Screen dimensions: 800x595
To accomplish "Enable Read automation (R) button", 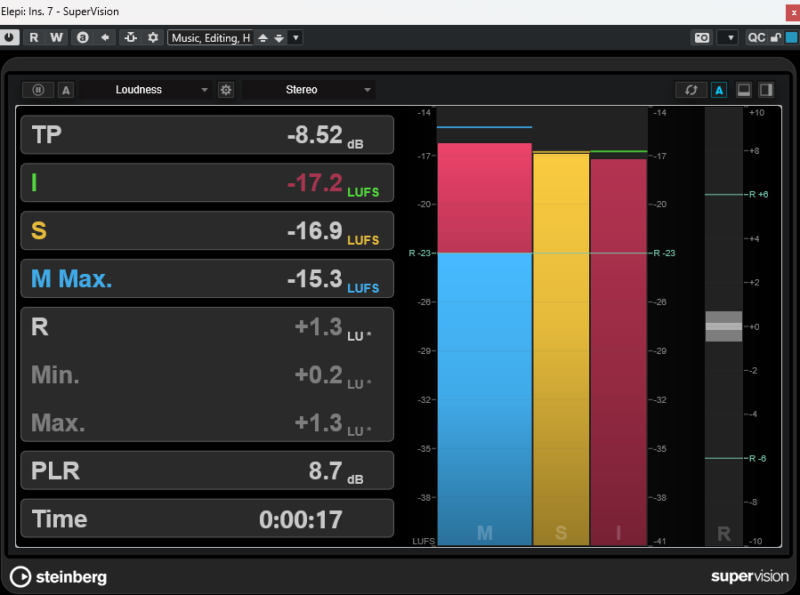I will coord(34,38).
